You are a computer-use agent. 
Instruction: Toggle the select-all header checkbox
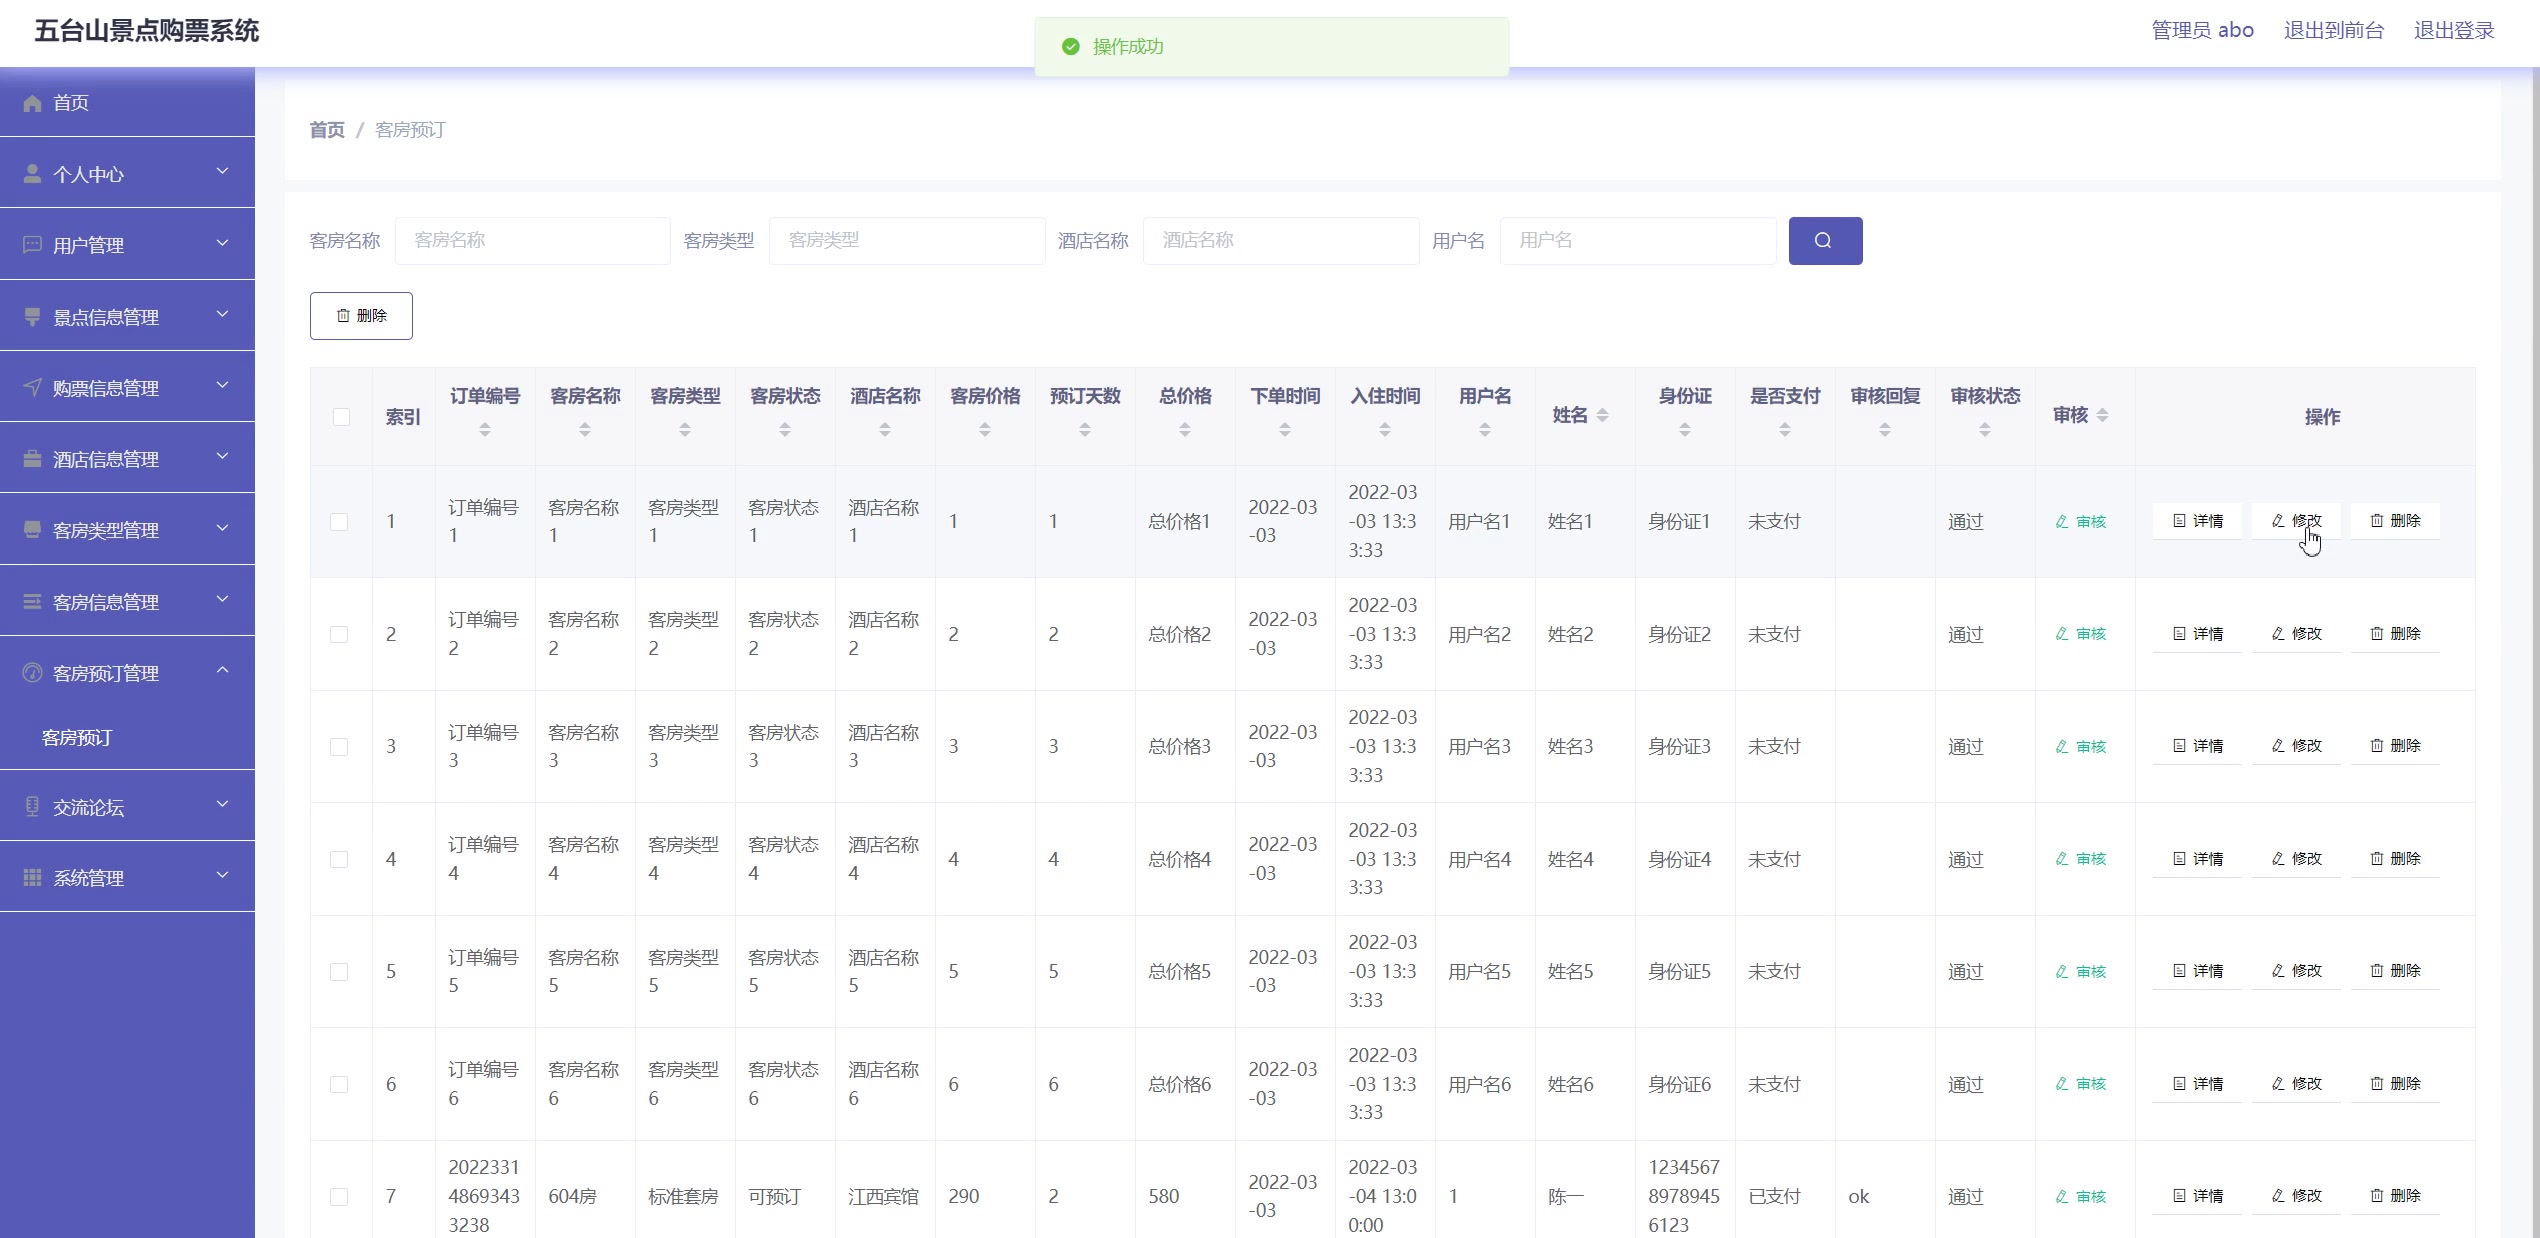[x=341, y=417]
